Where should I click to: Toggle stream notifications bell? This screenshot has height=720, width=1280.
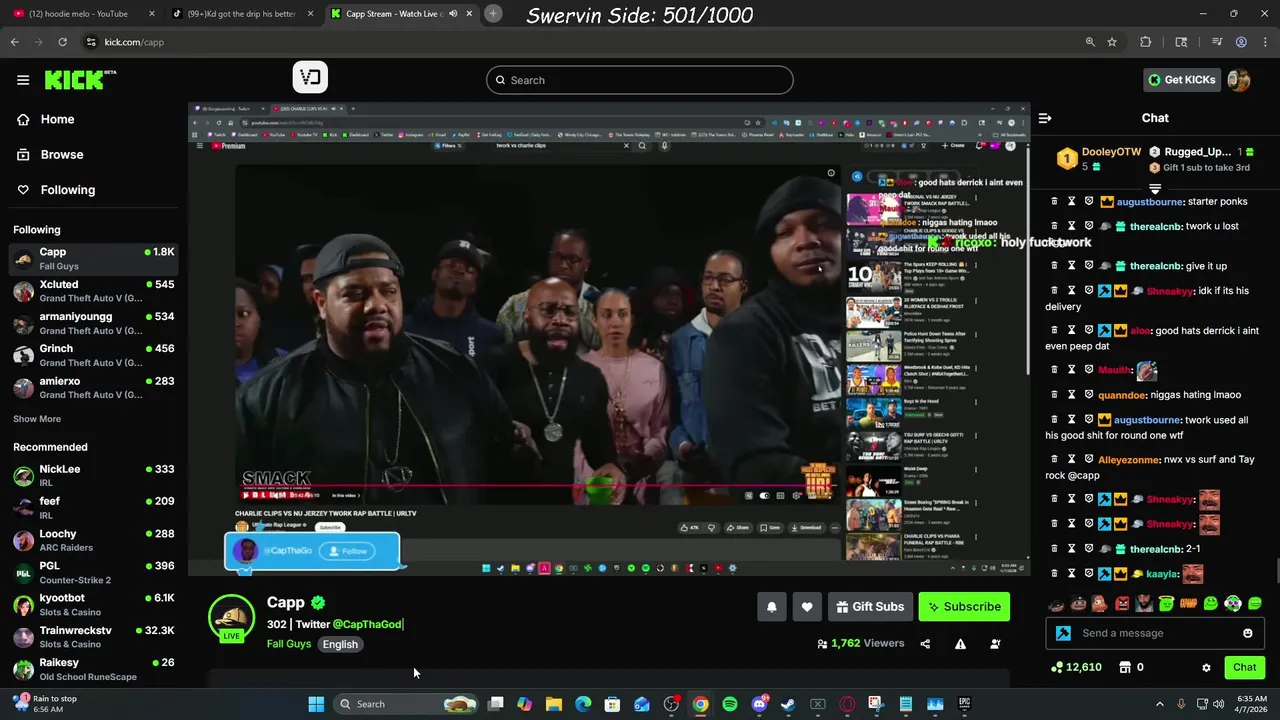[771, 607]
